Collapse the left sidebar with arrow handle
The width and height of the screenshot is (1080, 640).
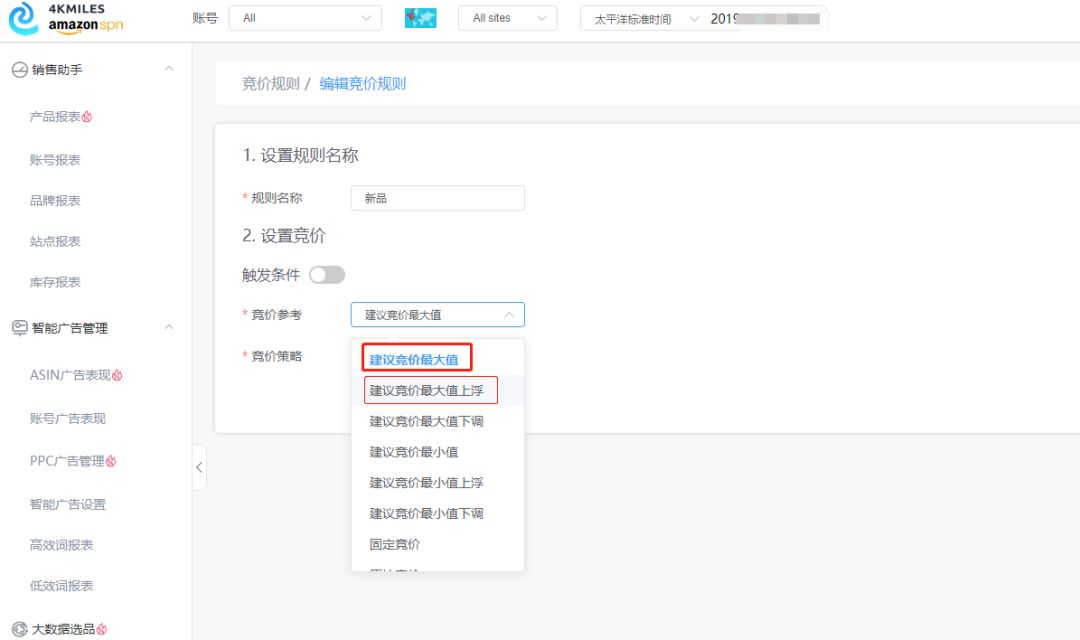click(199, 467)
